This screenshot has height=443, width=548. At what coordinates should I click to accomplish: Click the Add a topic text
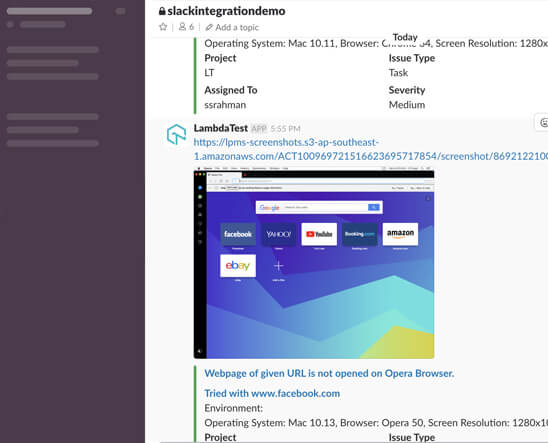tap(237, 27)
